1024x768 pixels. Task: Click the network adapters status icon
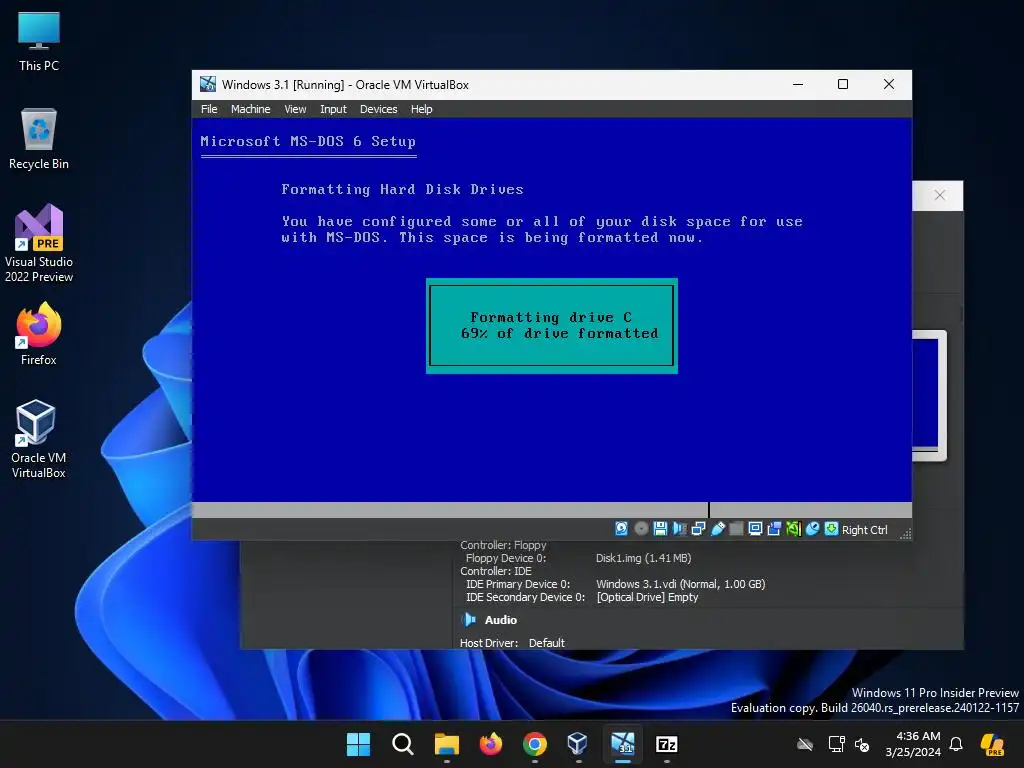tap(698, 529)
